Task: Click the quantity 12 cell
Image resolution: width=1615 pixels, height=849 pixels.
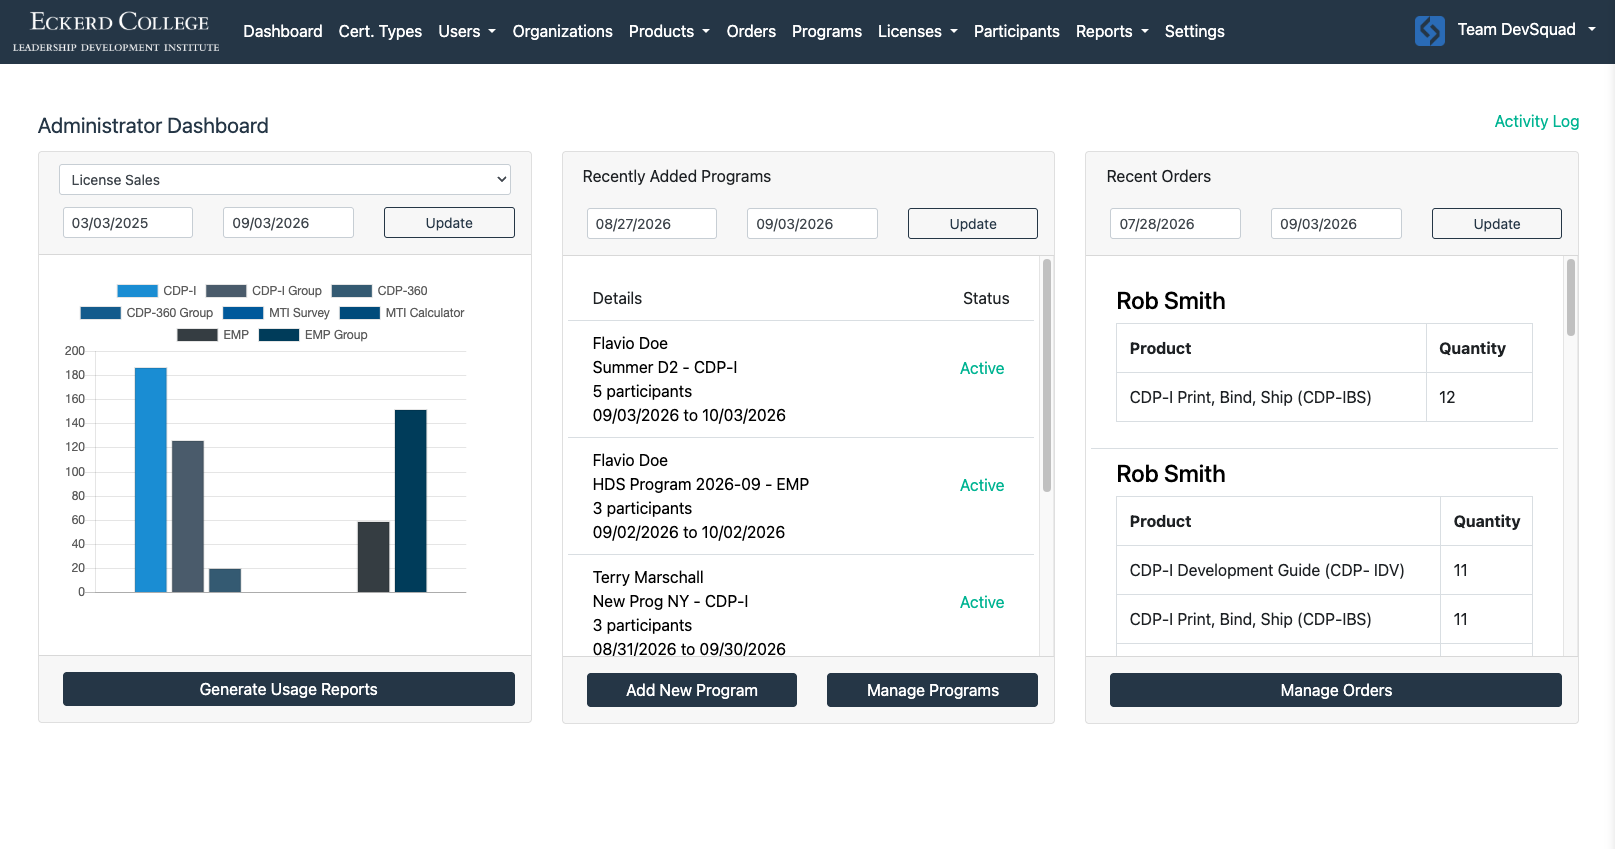Action: tap(1479, 397)
